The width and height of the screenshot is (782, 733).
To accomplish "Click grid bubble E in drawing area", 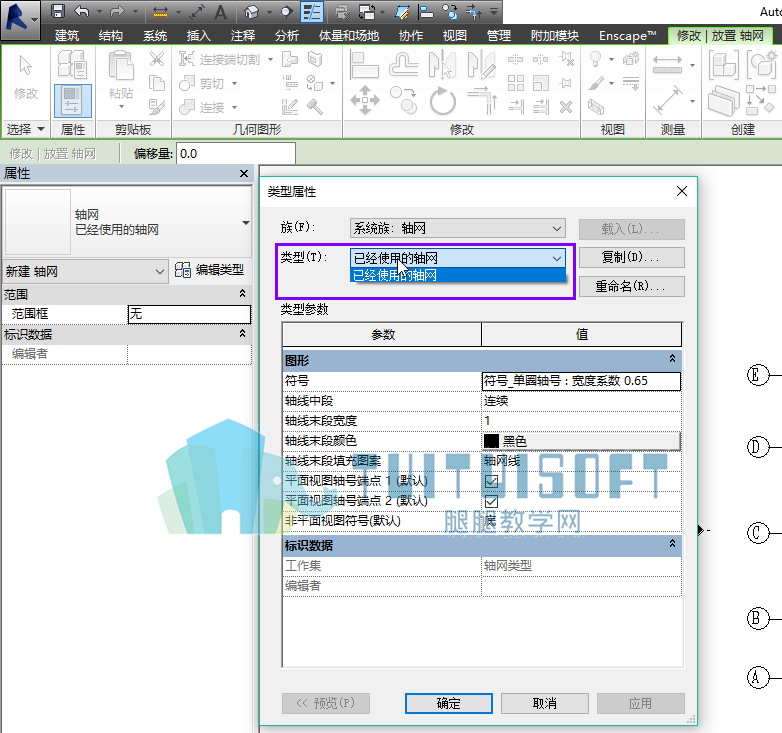I will click(757, 375).
